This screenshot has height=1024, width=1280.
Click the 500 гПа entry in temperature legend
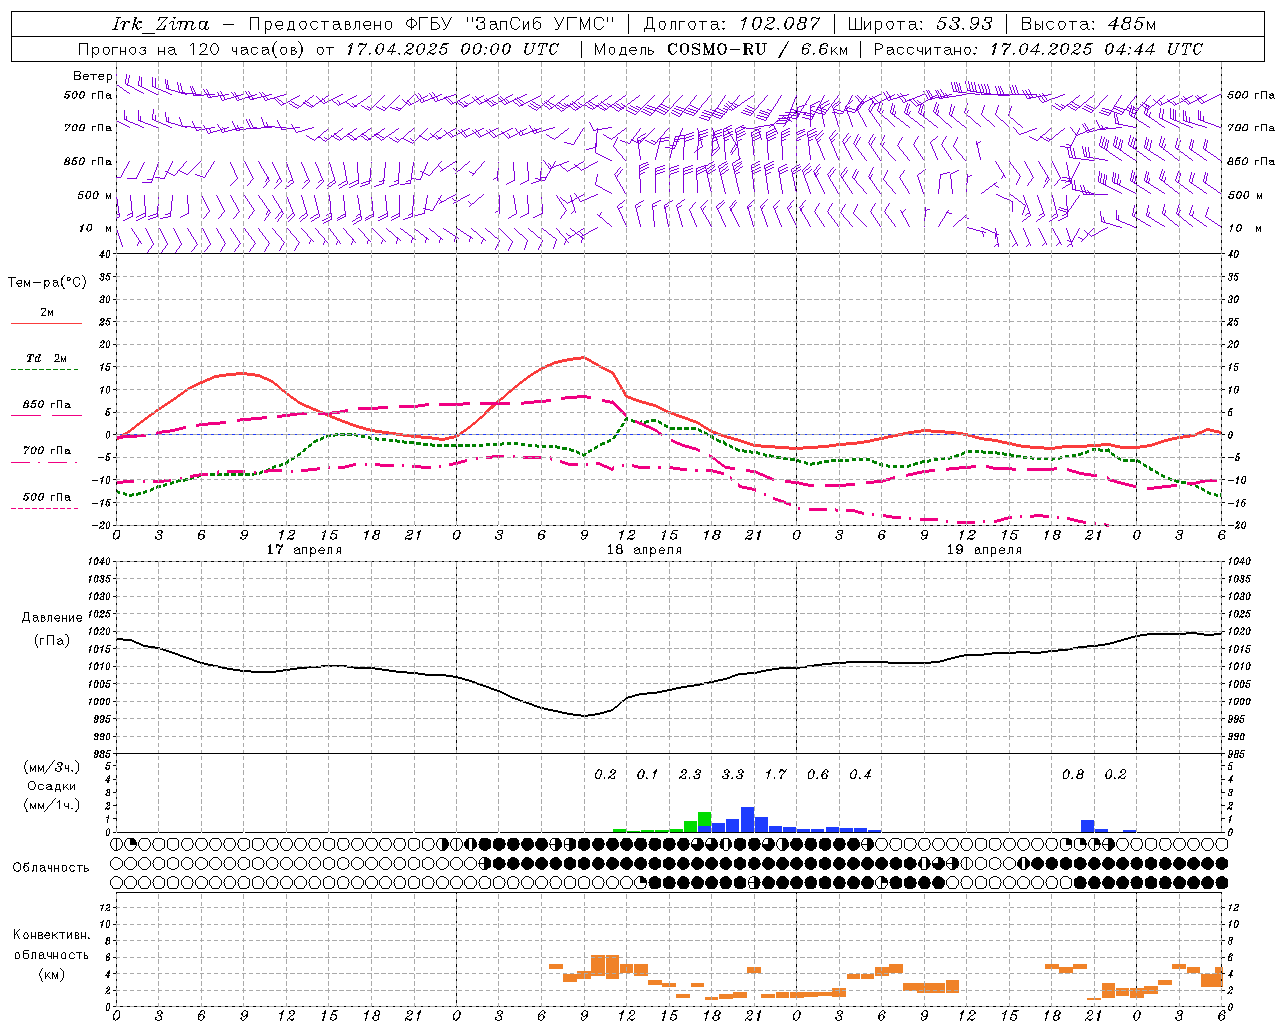(47, 497)
